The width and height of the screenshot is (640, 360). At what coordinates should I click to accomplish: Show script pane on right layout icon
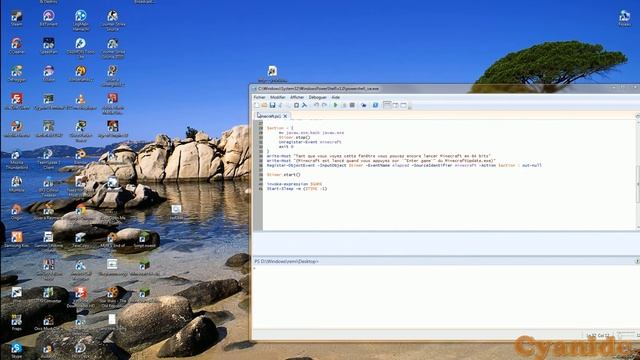pyautogui.click(x=395, y=105)
